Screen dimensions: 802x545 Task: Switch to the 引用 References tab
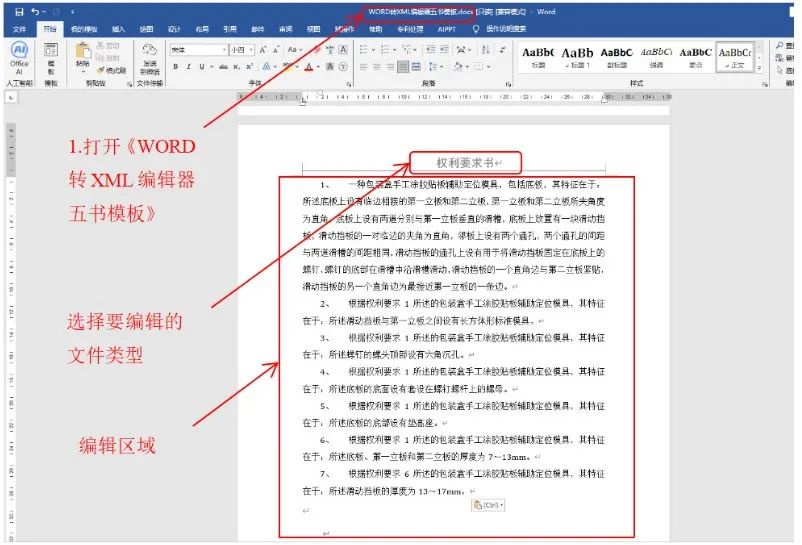coord(230,29)
